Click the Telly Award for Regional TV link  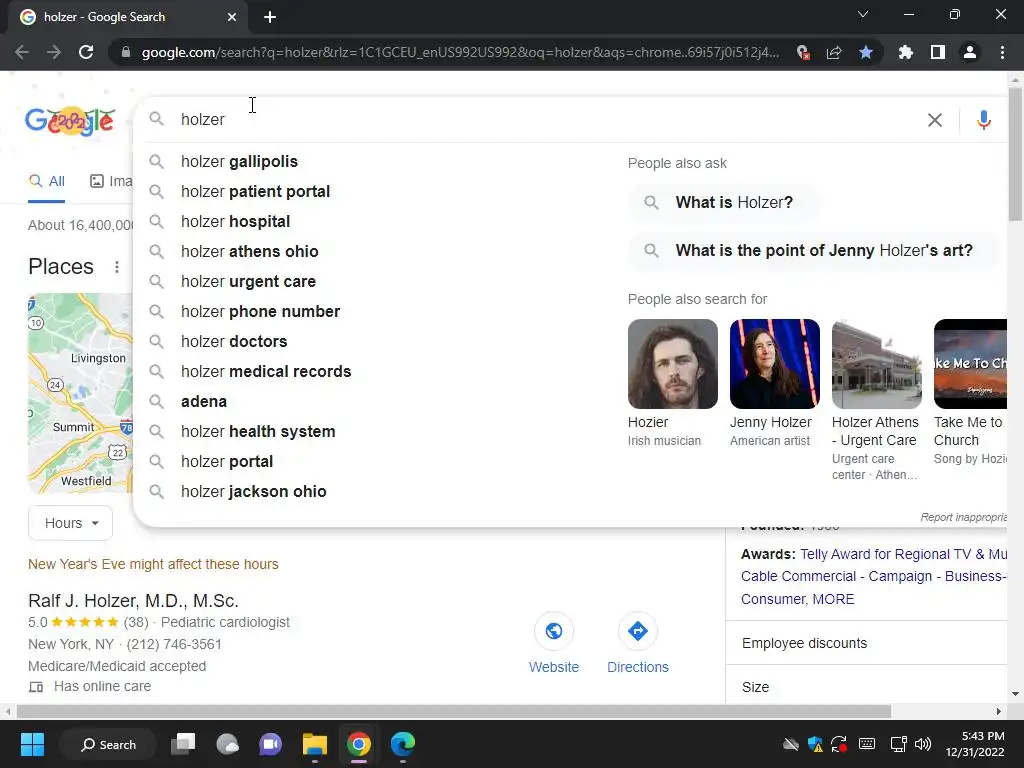coord(903,554)
